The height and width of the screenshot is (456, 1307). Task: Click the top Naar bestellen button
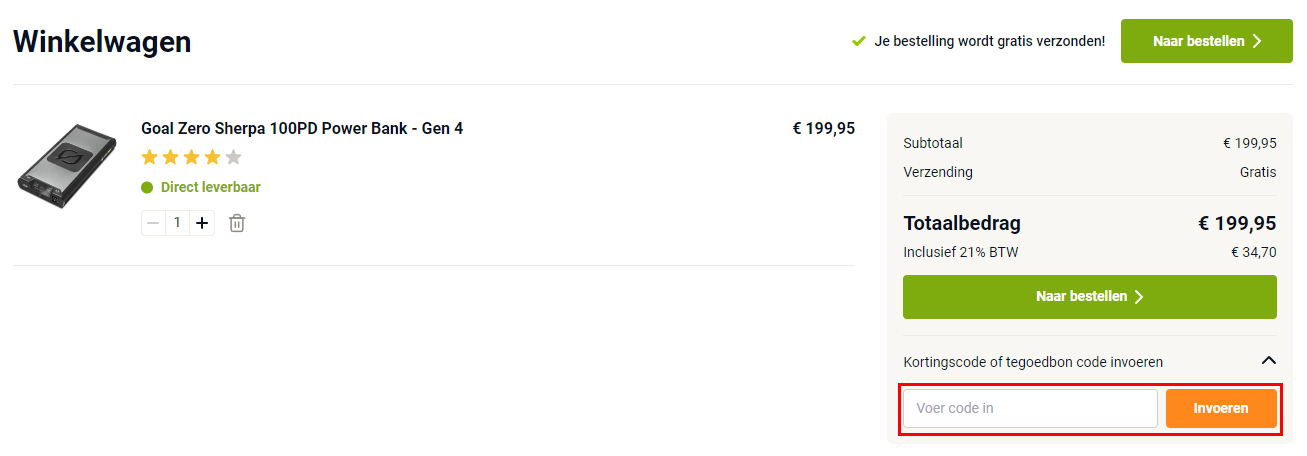[x=1207, y=41]
